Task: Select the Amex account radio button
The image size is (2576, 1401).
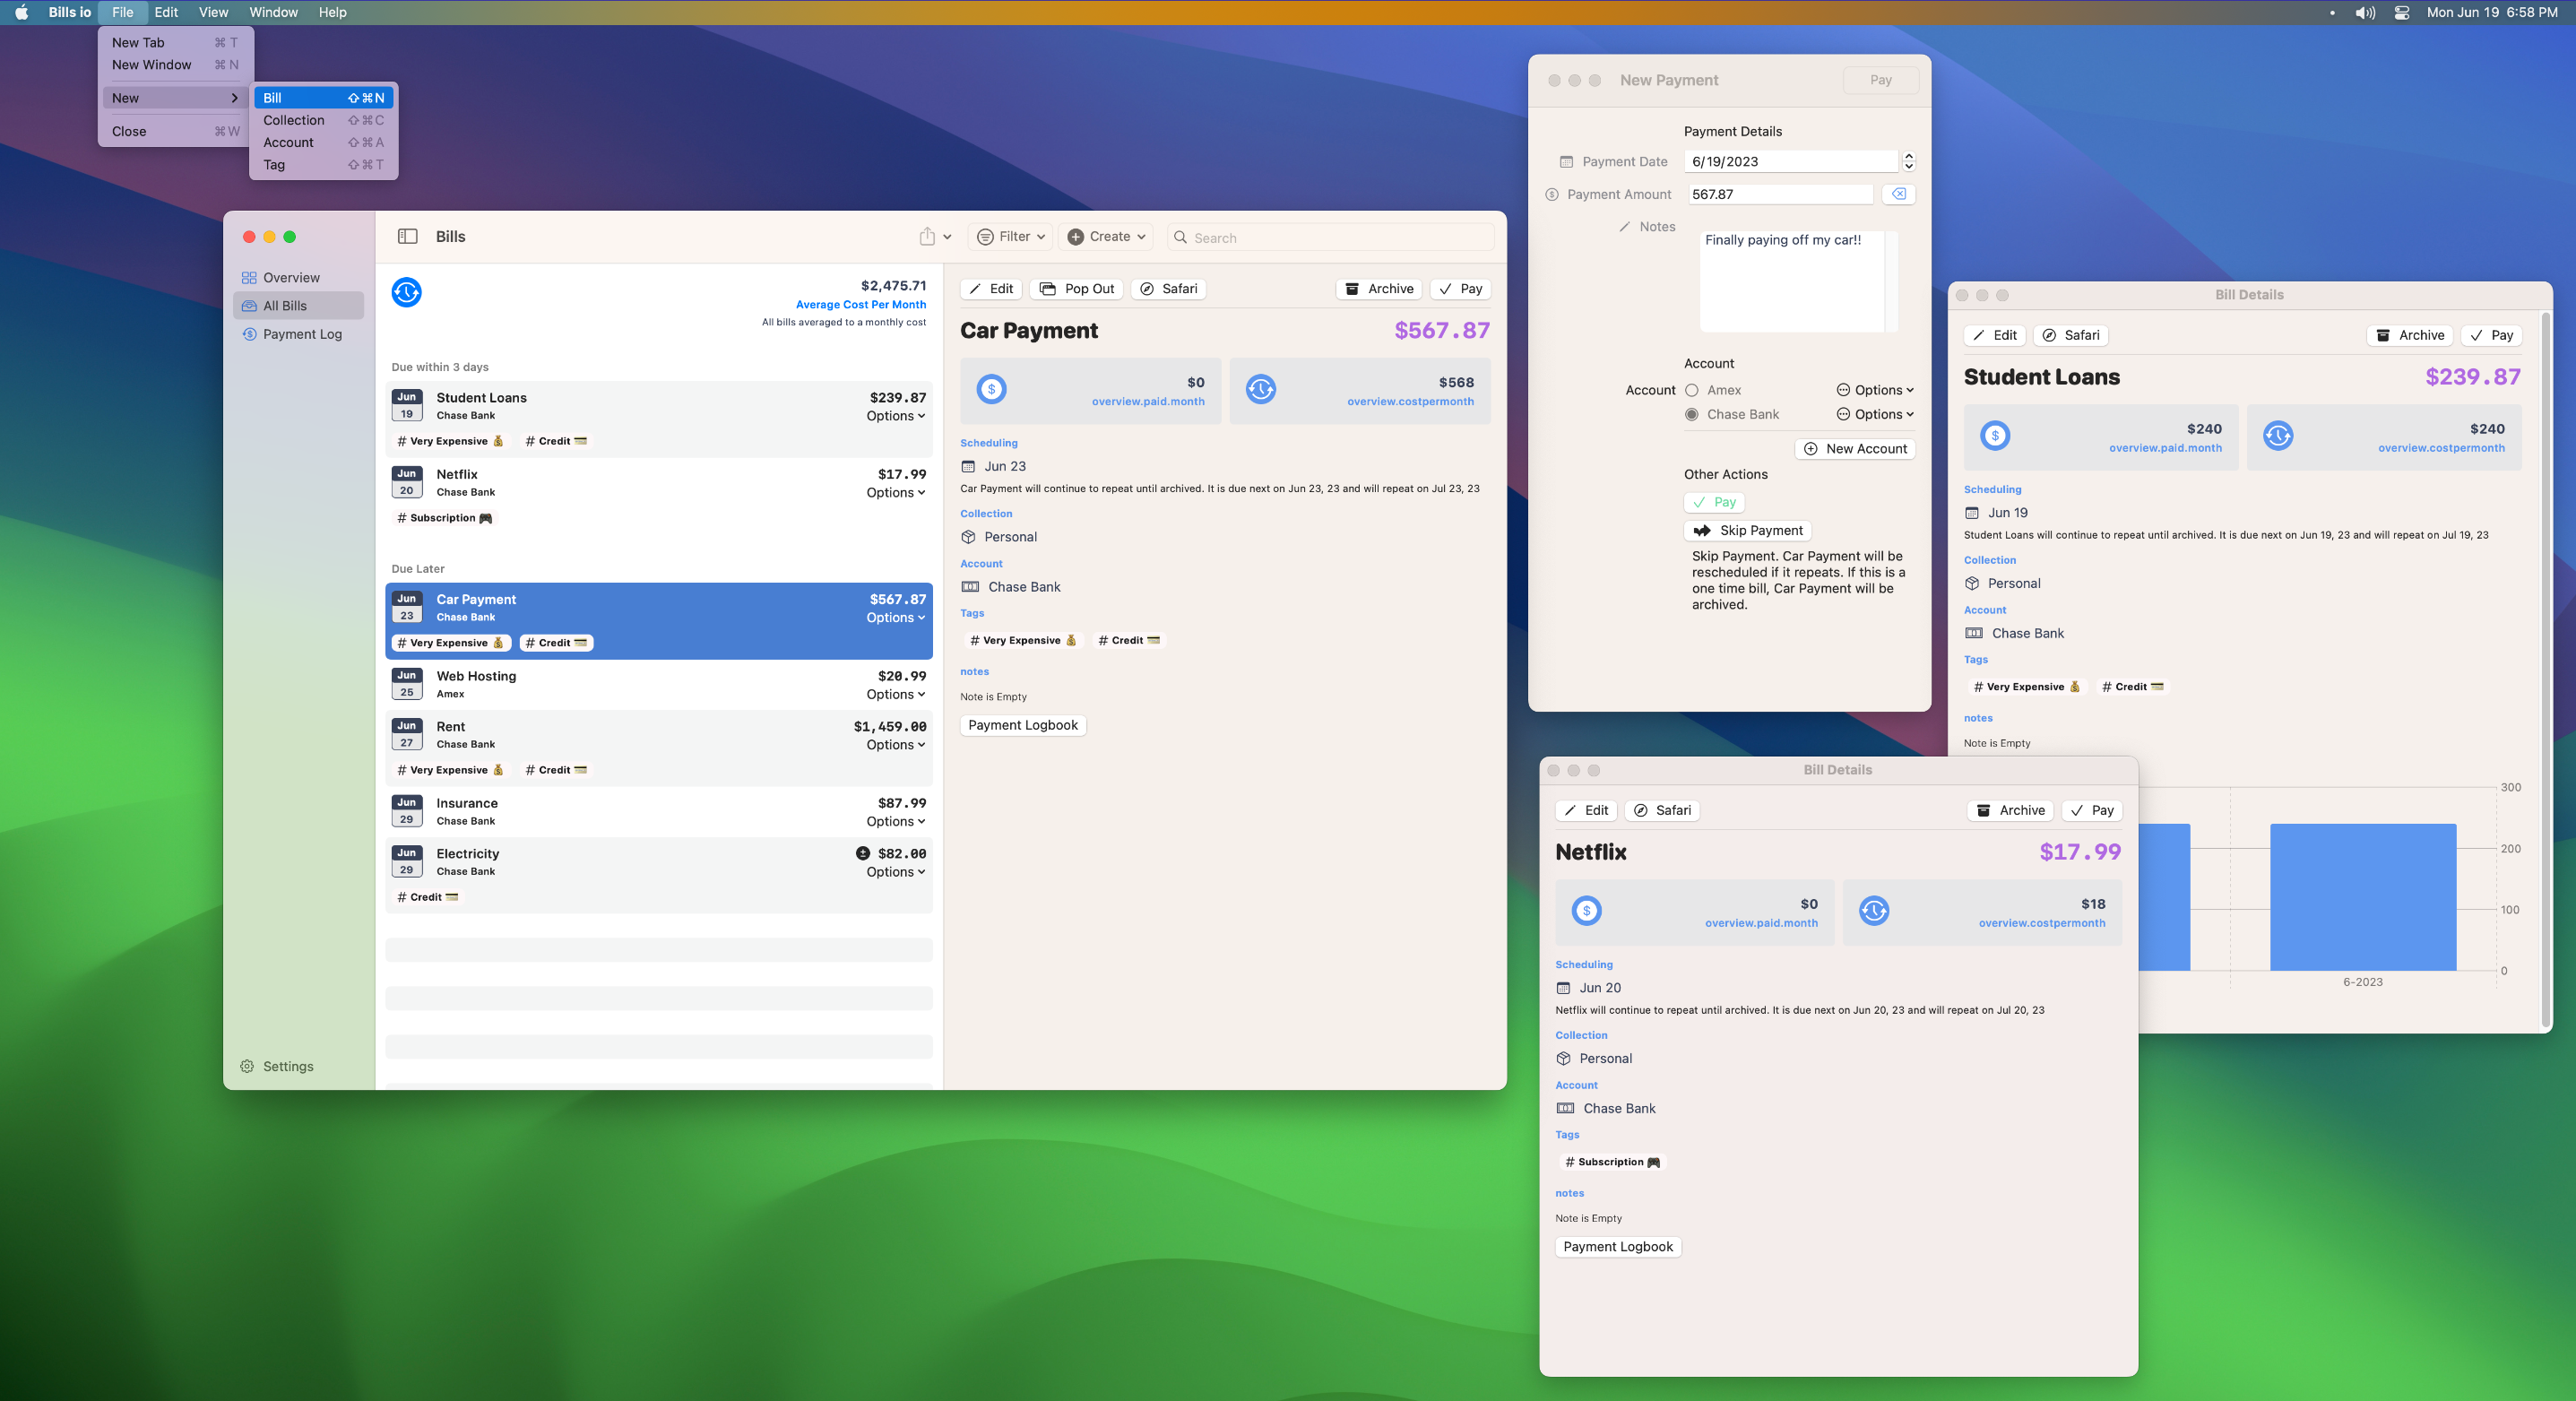Action: pos(1691,390)
